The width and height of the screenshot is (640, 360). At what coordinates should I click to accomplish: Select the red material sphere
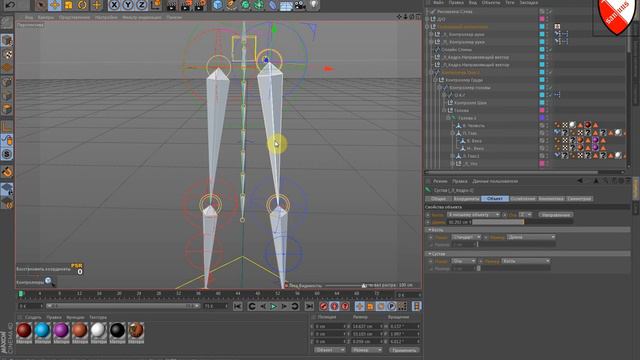click(24, 330)
